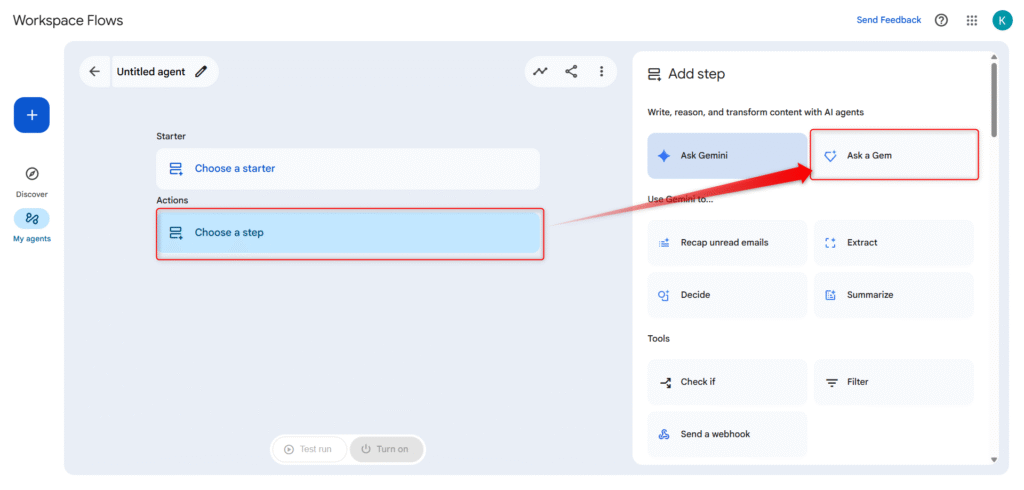Click pencil icon to rename Untitled agent
Image resolution: width=1024 pixels, height=490 pixels.
point(201,72)
